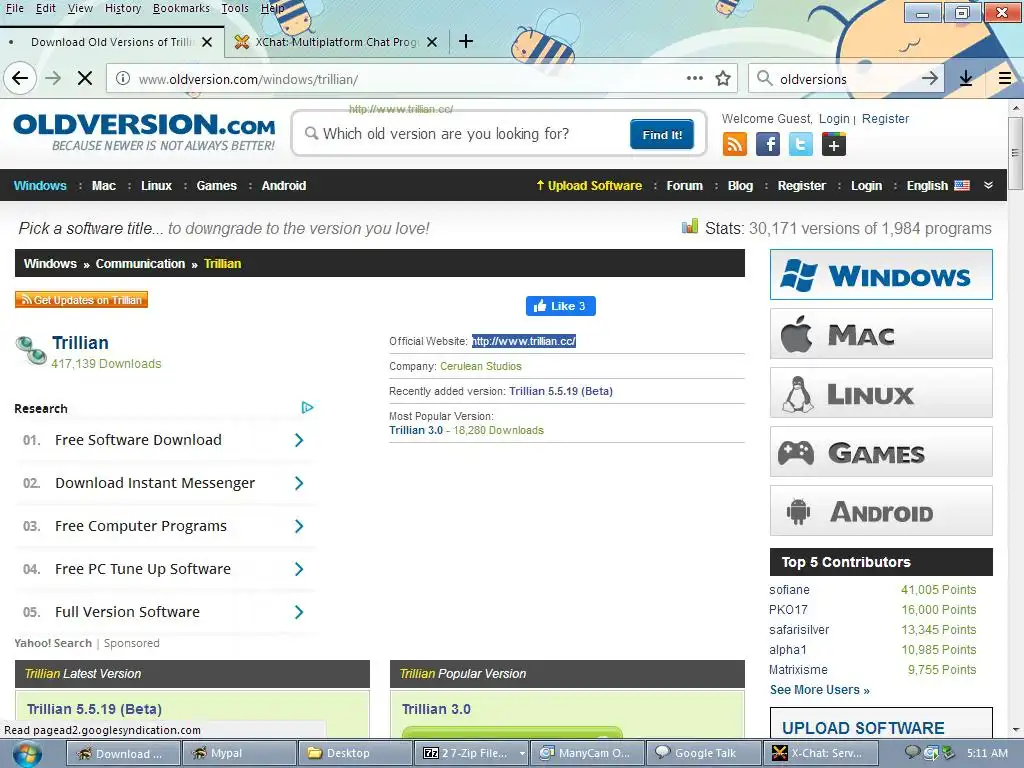Open the hamburger application menu
The image size is (1024, 768).
[x=1004, y=78]
